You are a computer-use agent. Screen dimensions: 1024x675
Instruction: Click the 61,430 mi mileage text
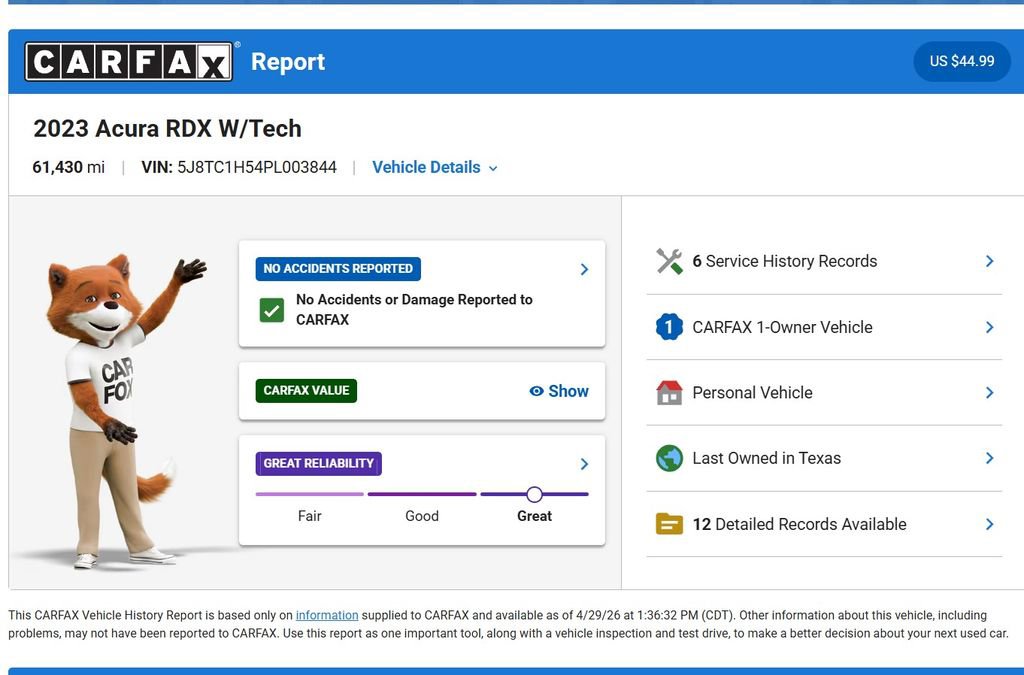click(x=69, y=167)
